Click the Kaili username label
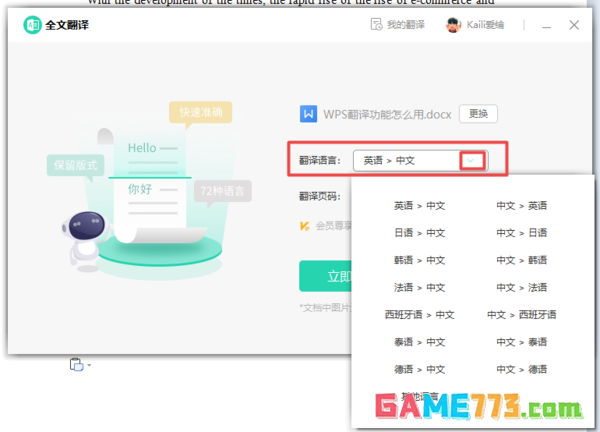The width and height of the screenshot is (600, 432). [x=485, y=25]
